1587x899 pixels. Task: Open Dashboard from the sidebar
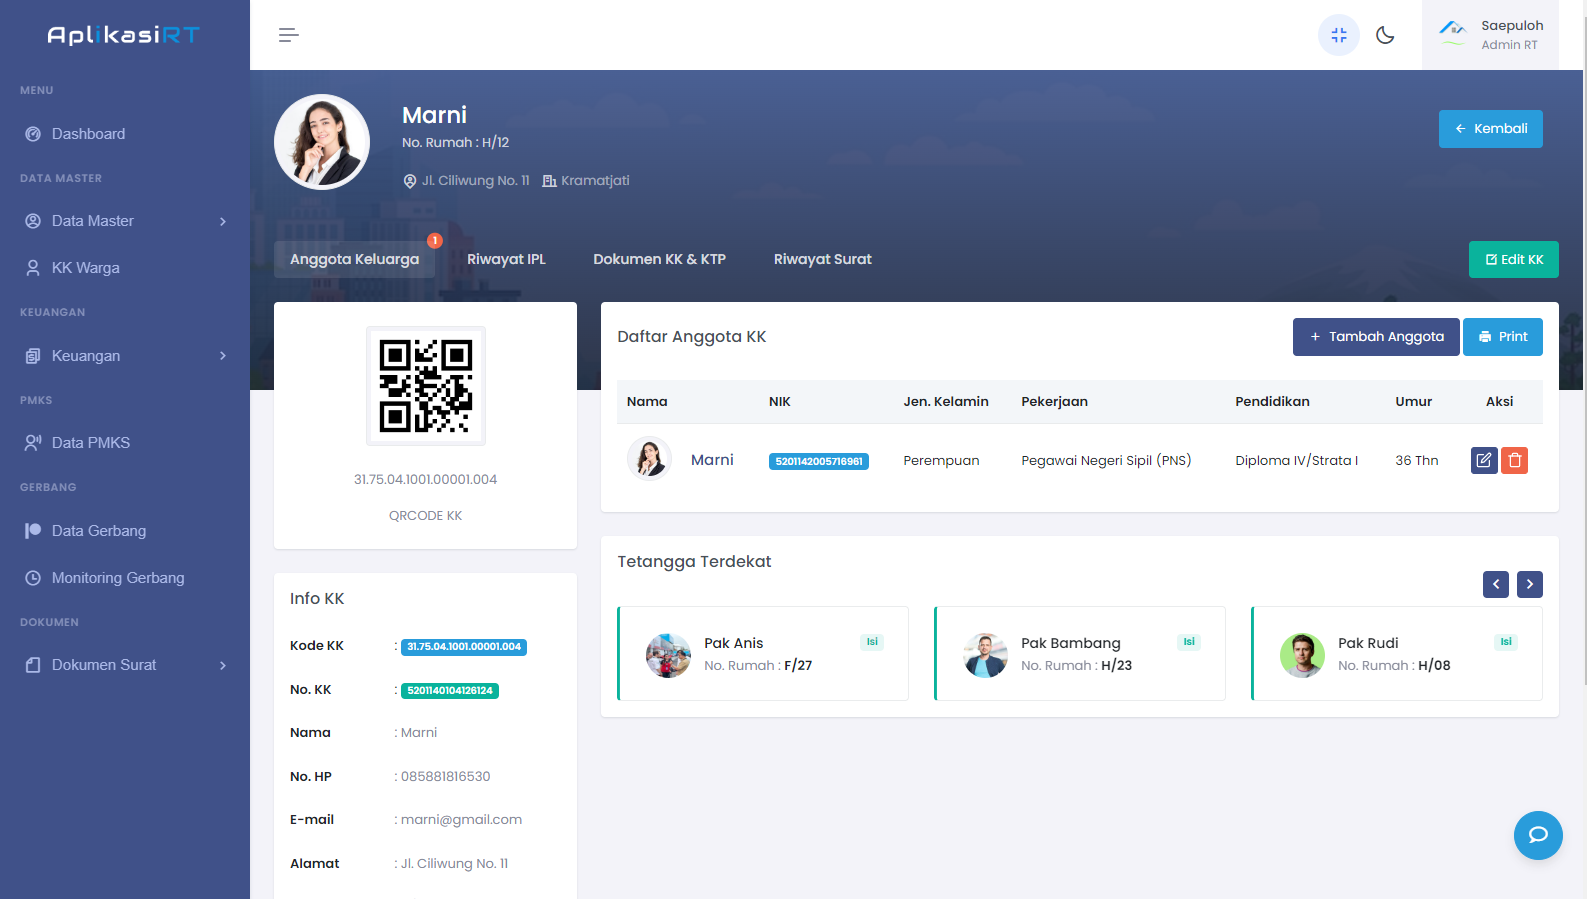pyautogui.click(x=88, y=134)
